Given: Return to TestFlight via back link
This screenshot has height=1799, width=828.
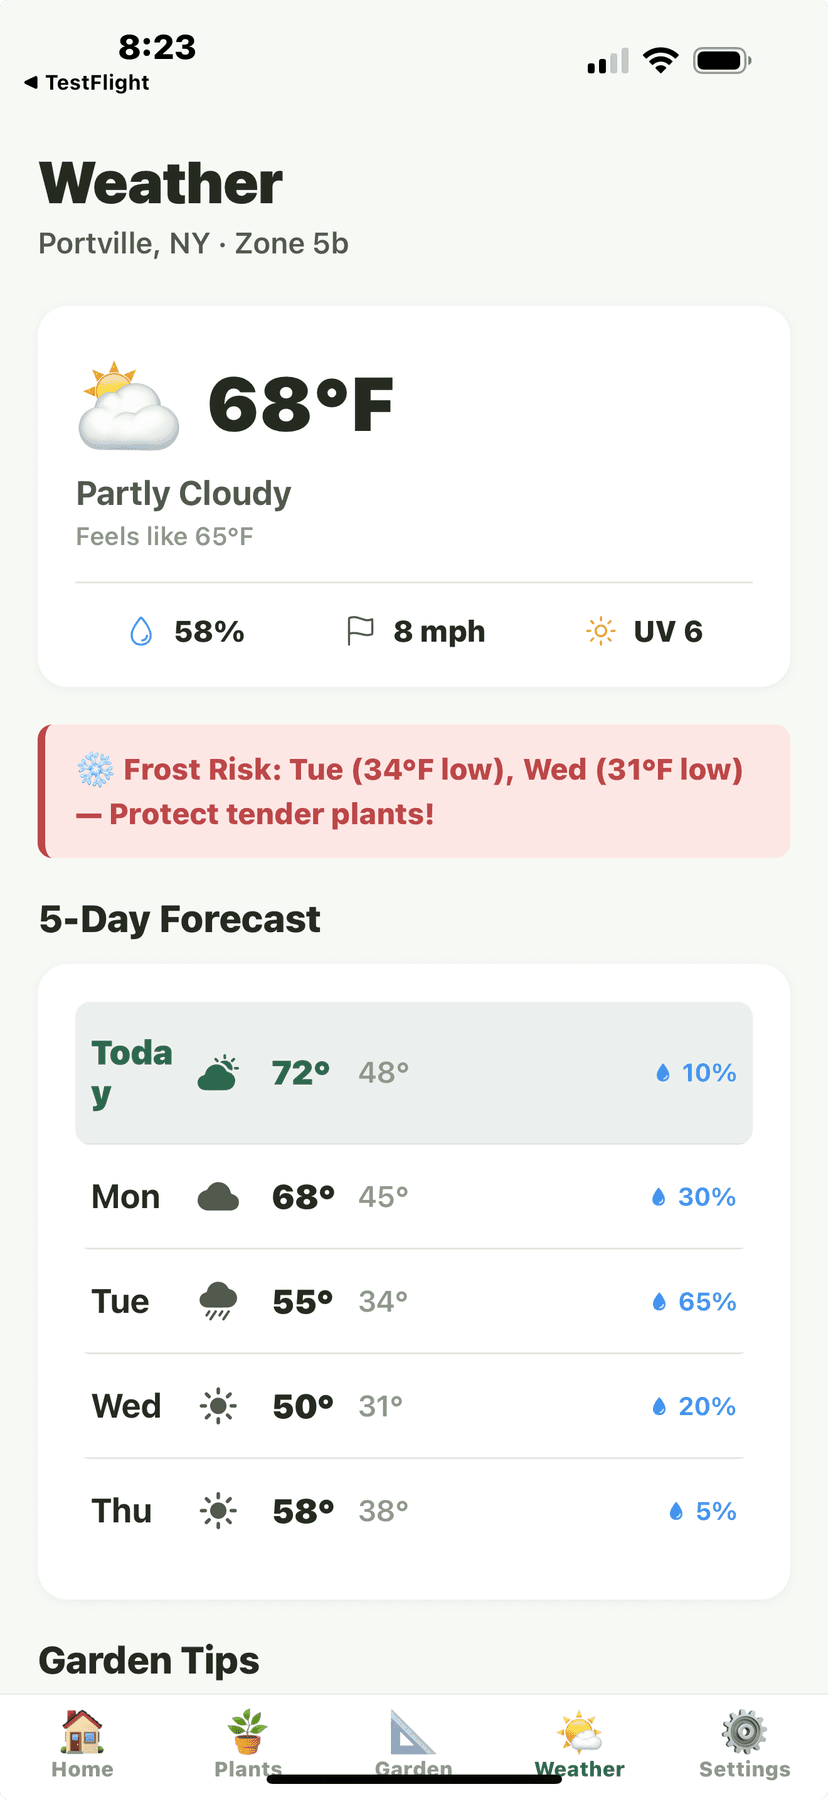Looking at the screenshot, I should point(87,83).
